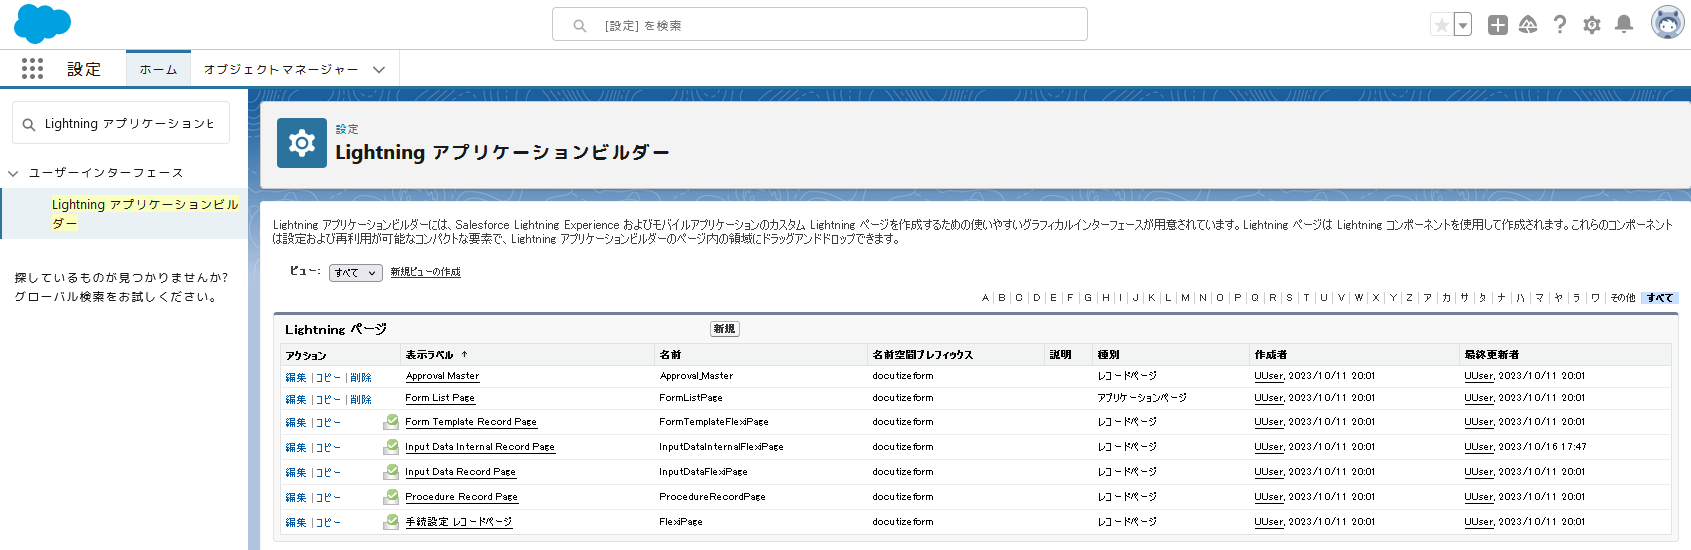
Task: Open the favorites list dropdown arrow
Action: 1463,25
